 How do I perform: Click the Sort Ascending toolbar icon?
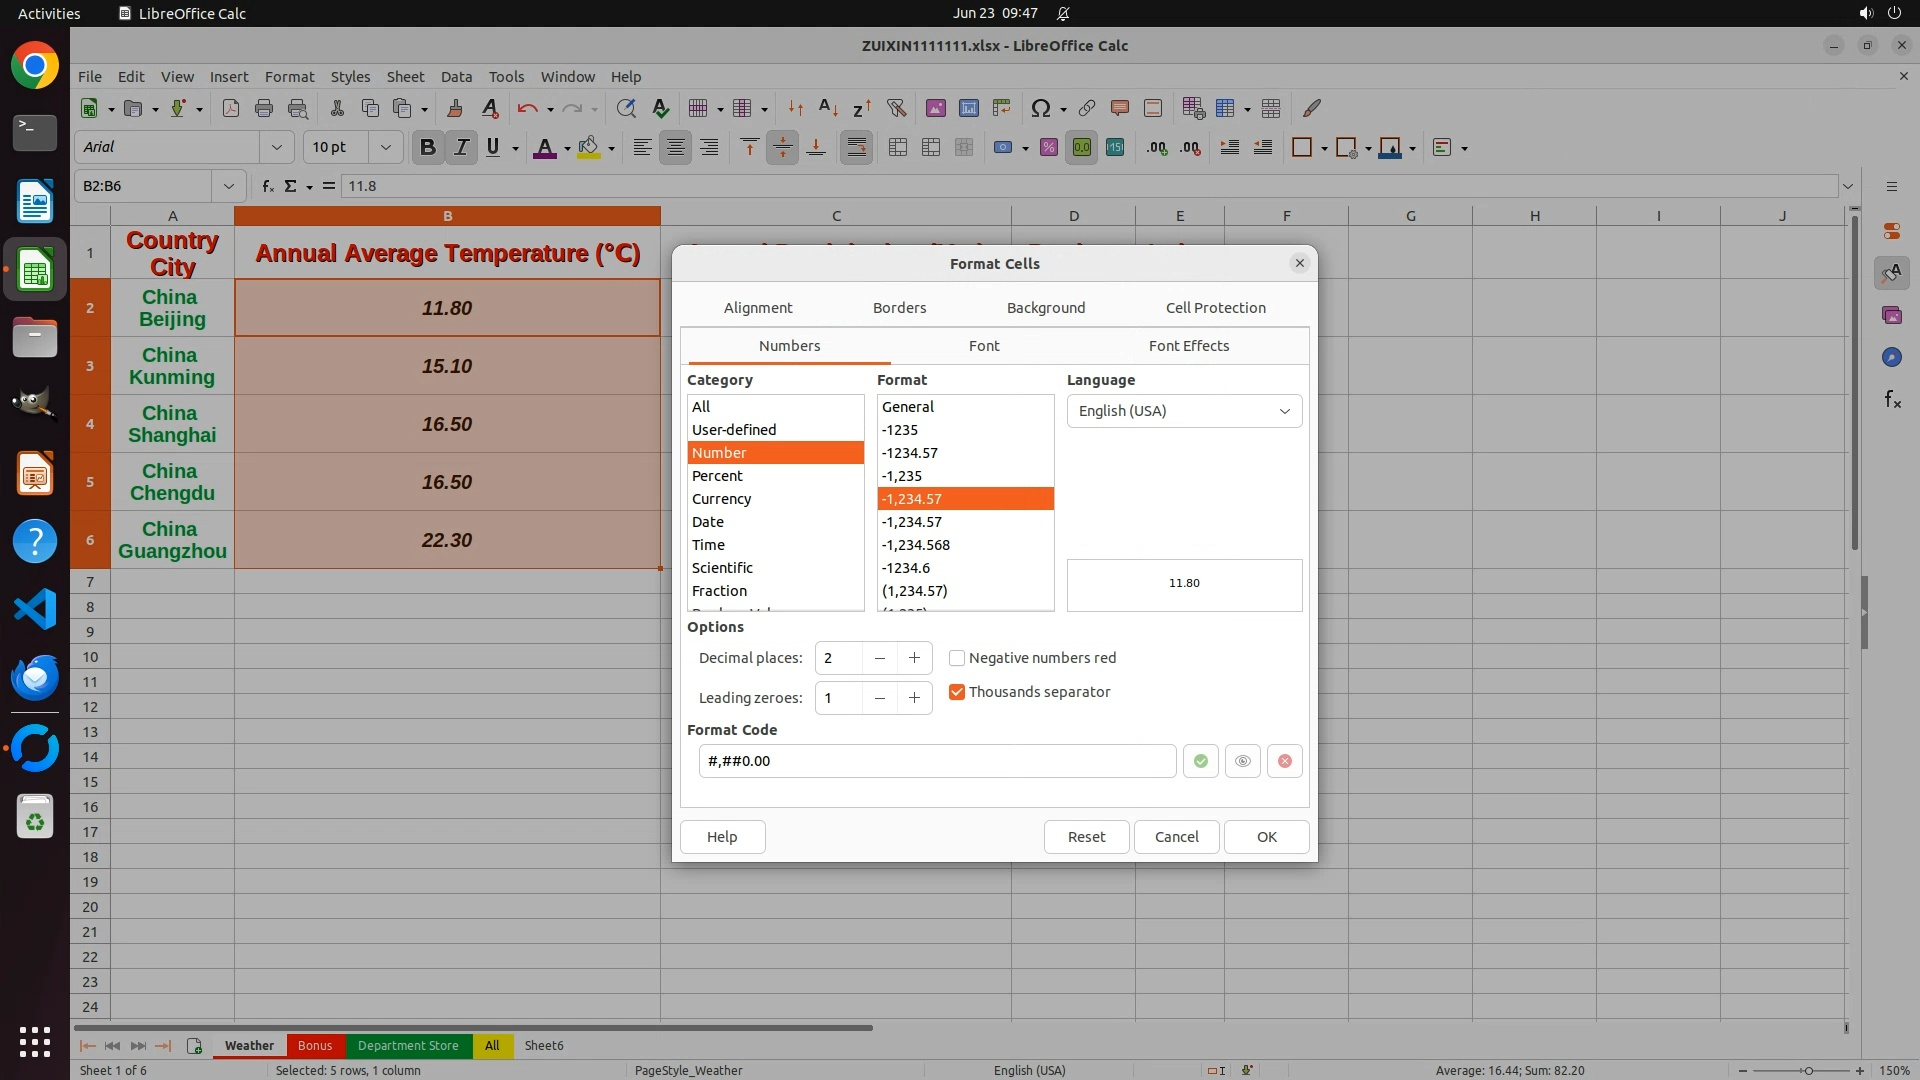click(x=828, y=108)
